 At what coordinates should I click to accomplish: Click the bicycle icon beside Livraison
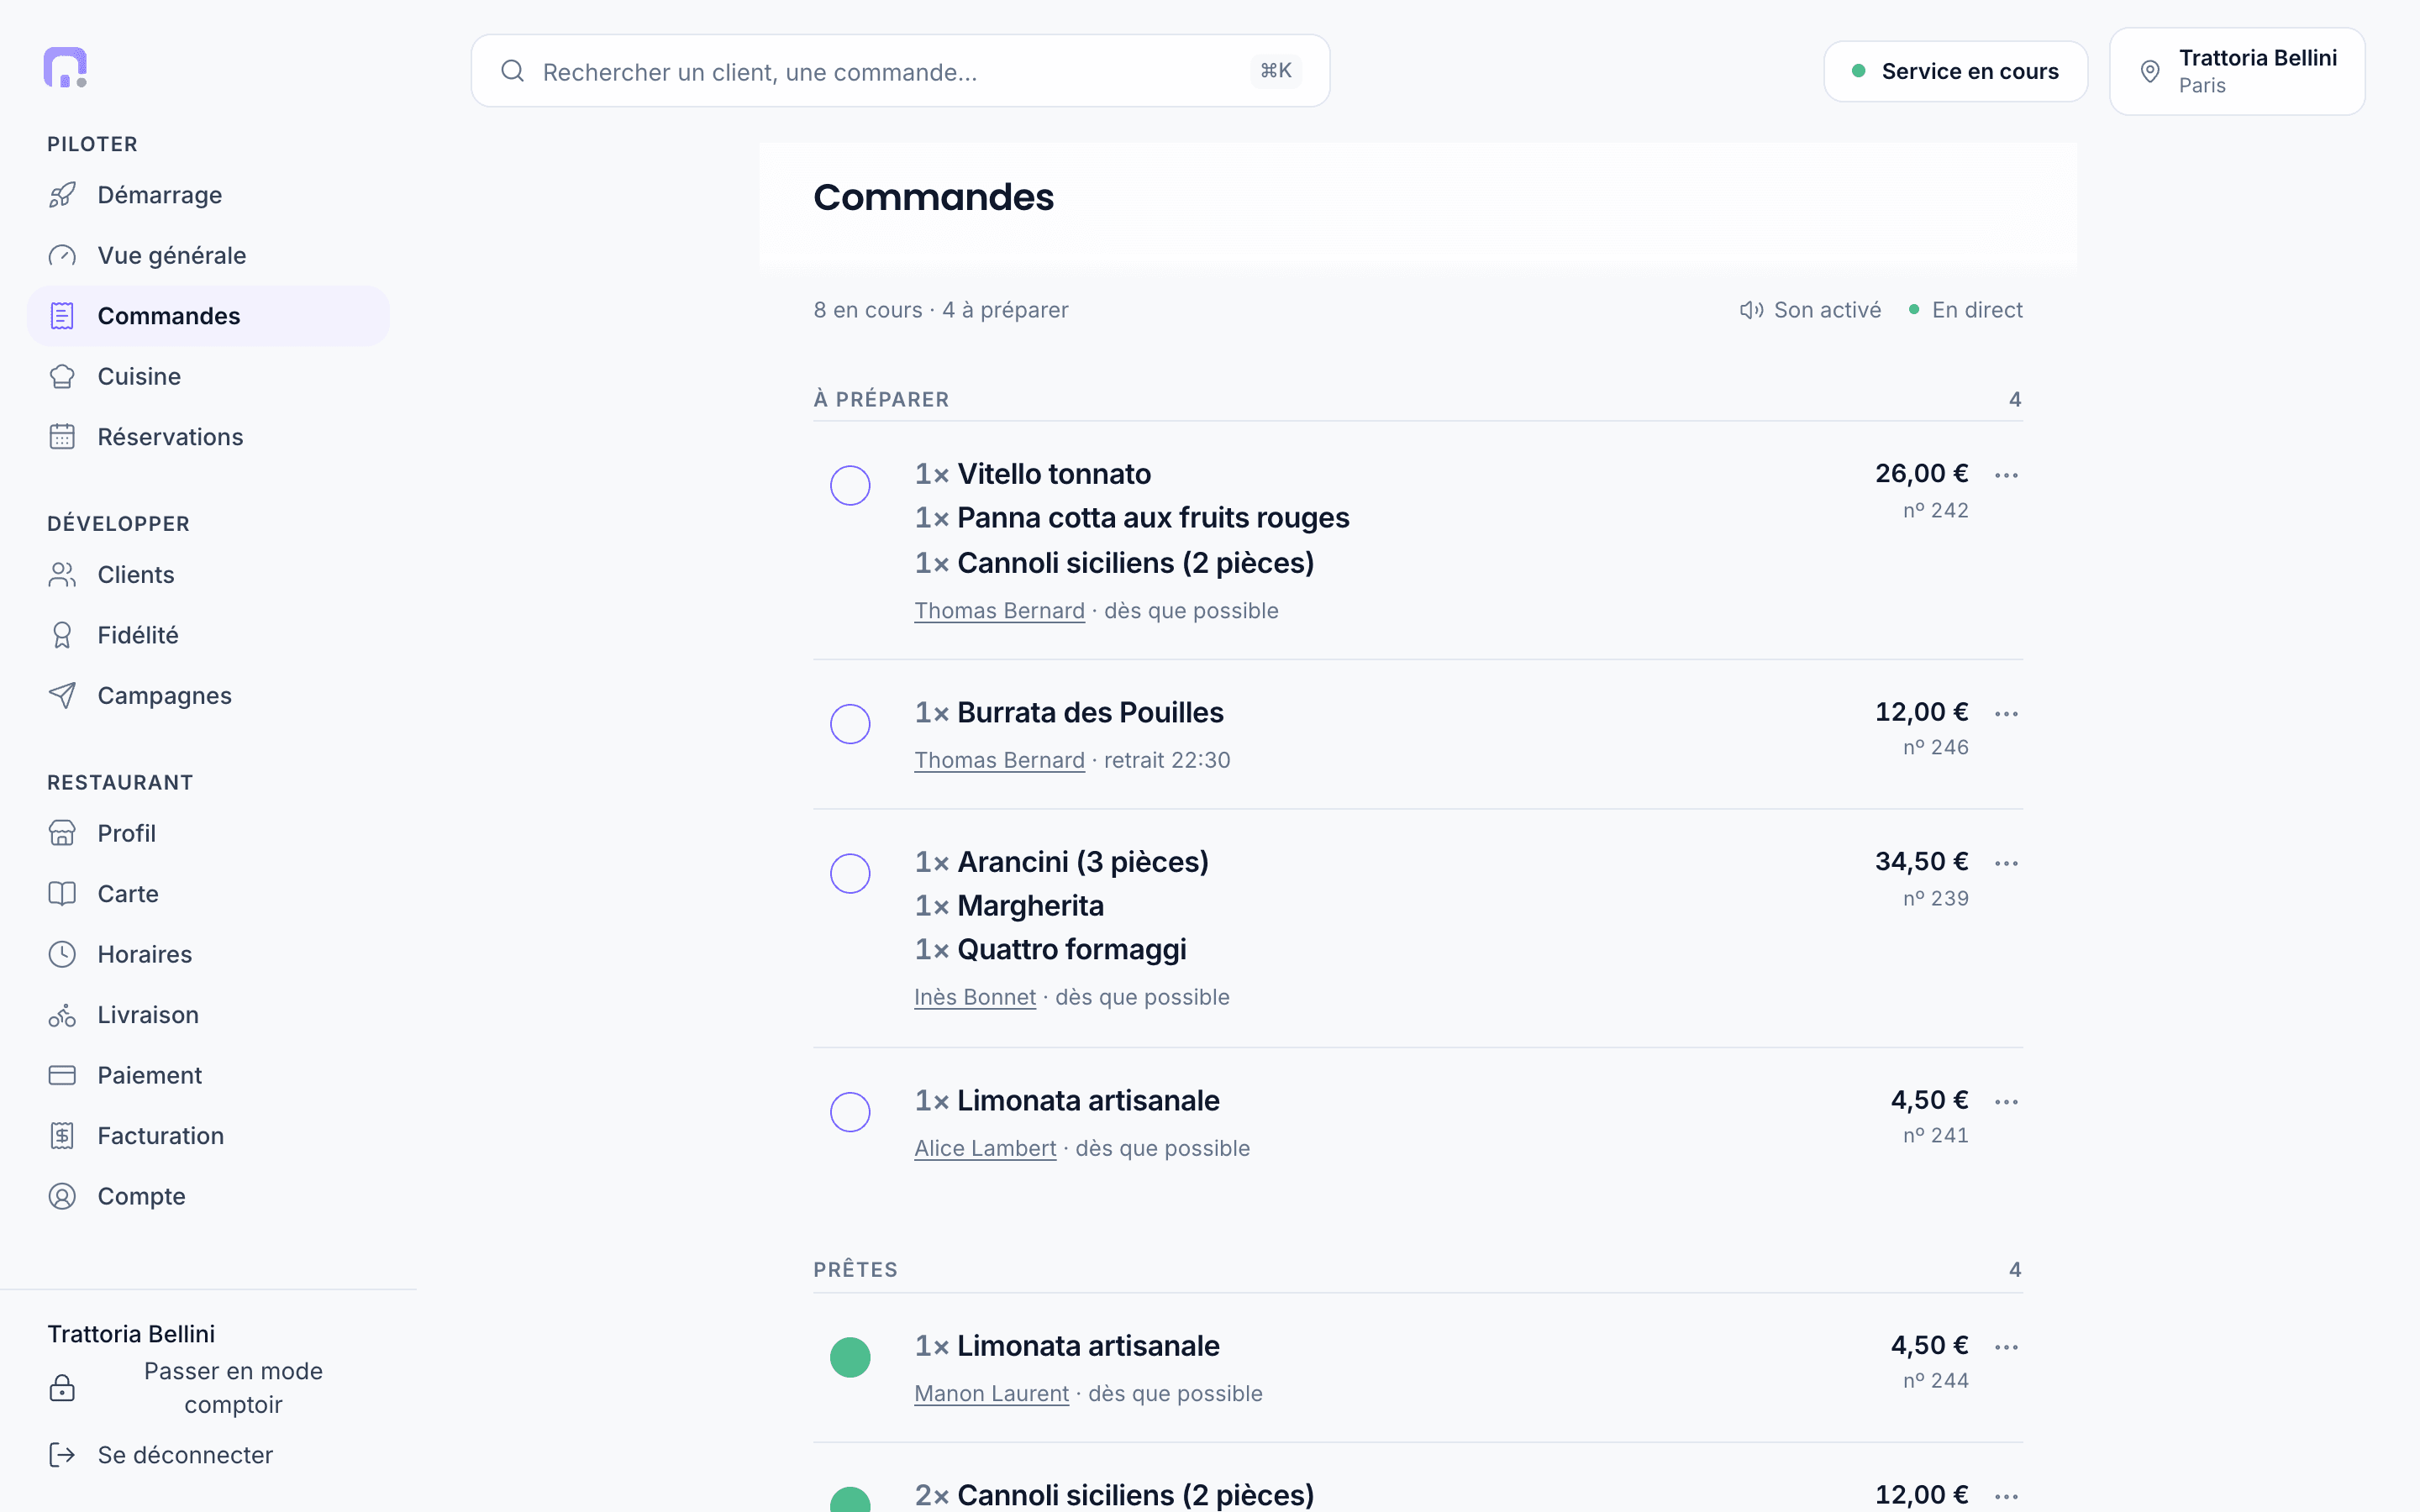tap(62, 1015)
